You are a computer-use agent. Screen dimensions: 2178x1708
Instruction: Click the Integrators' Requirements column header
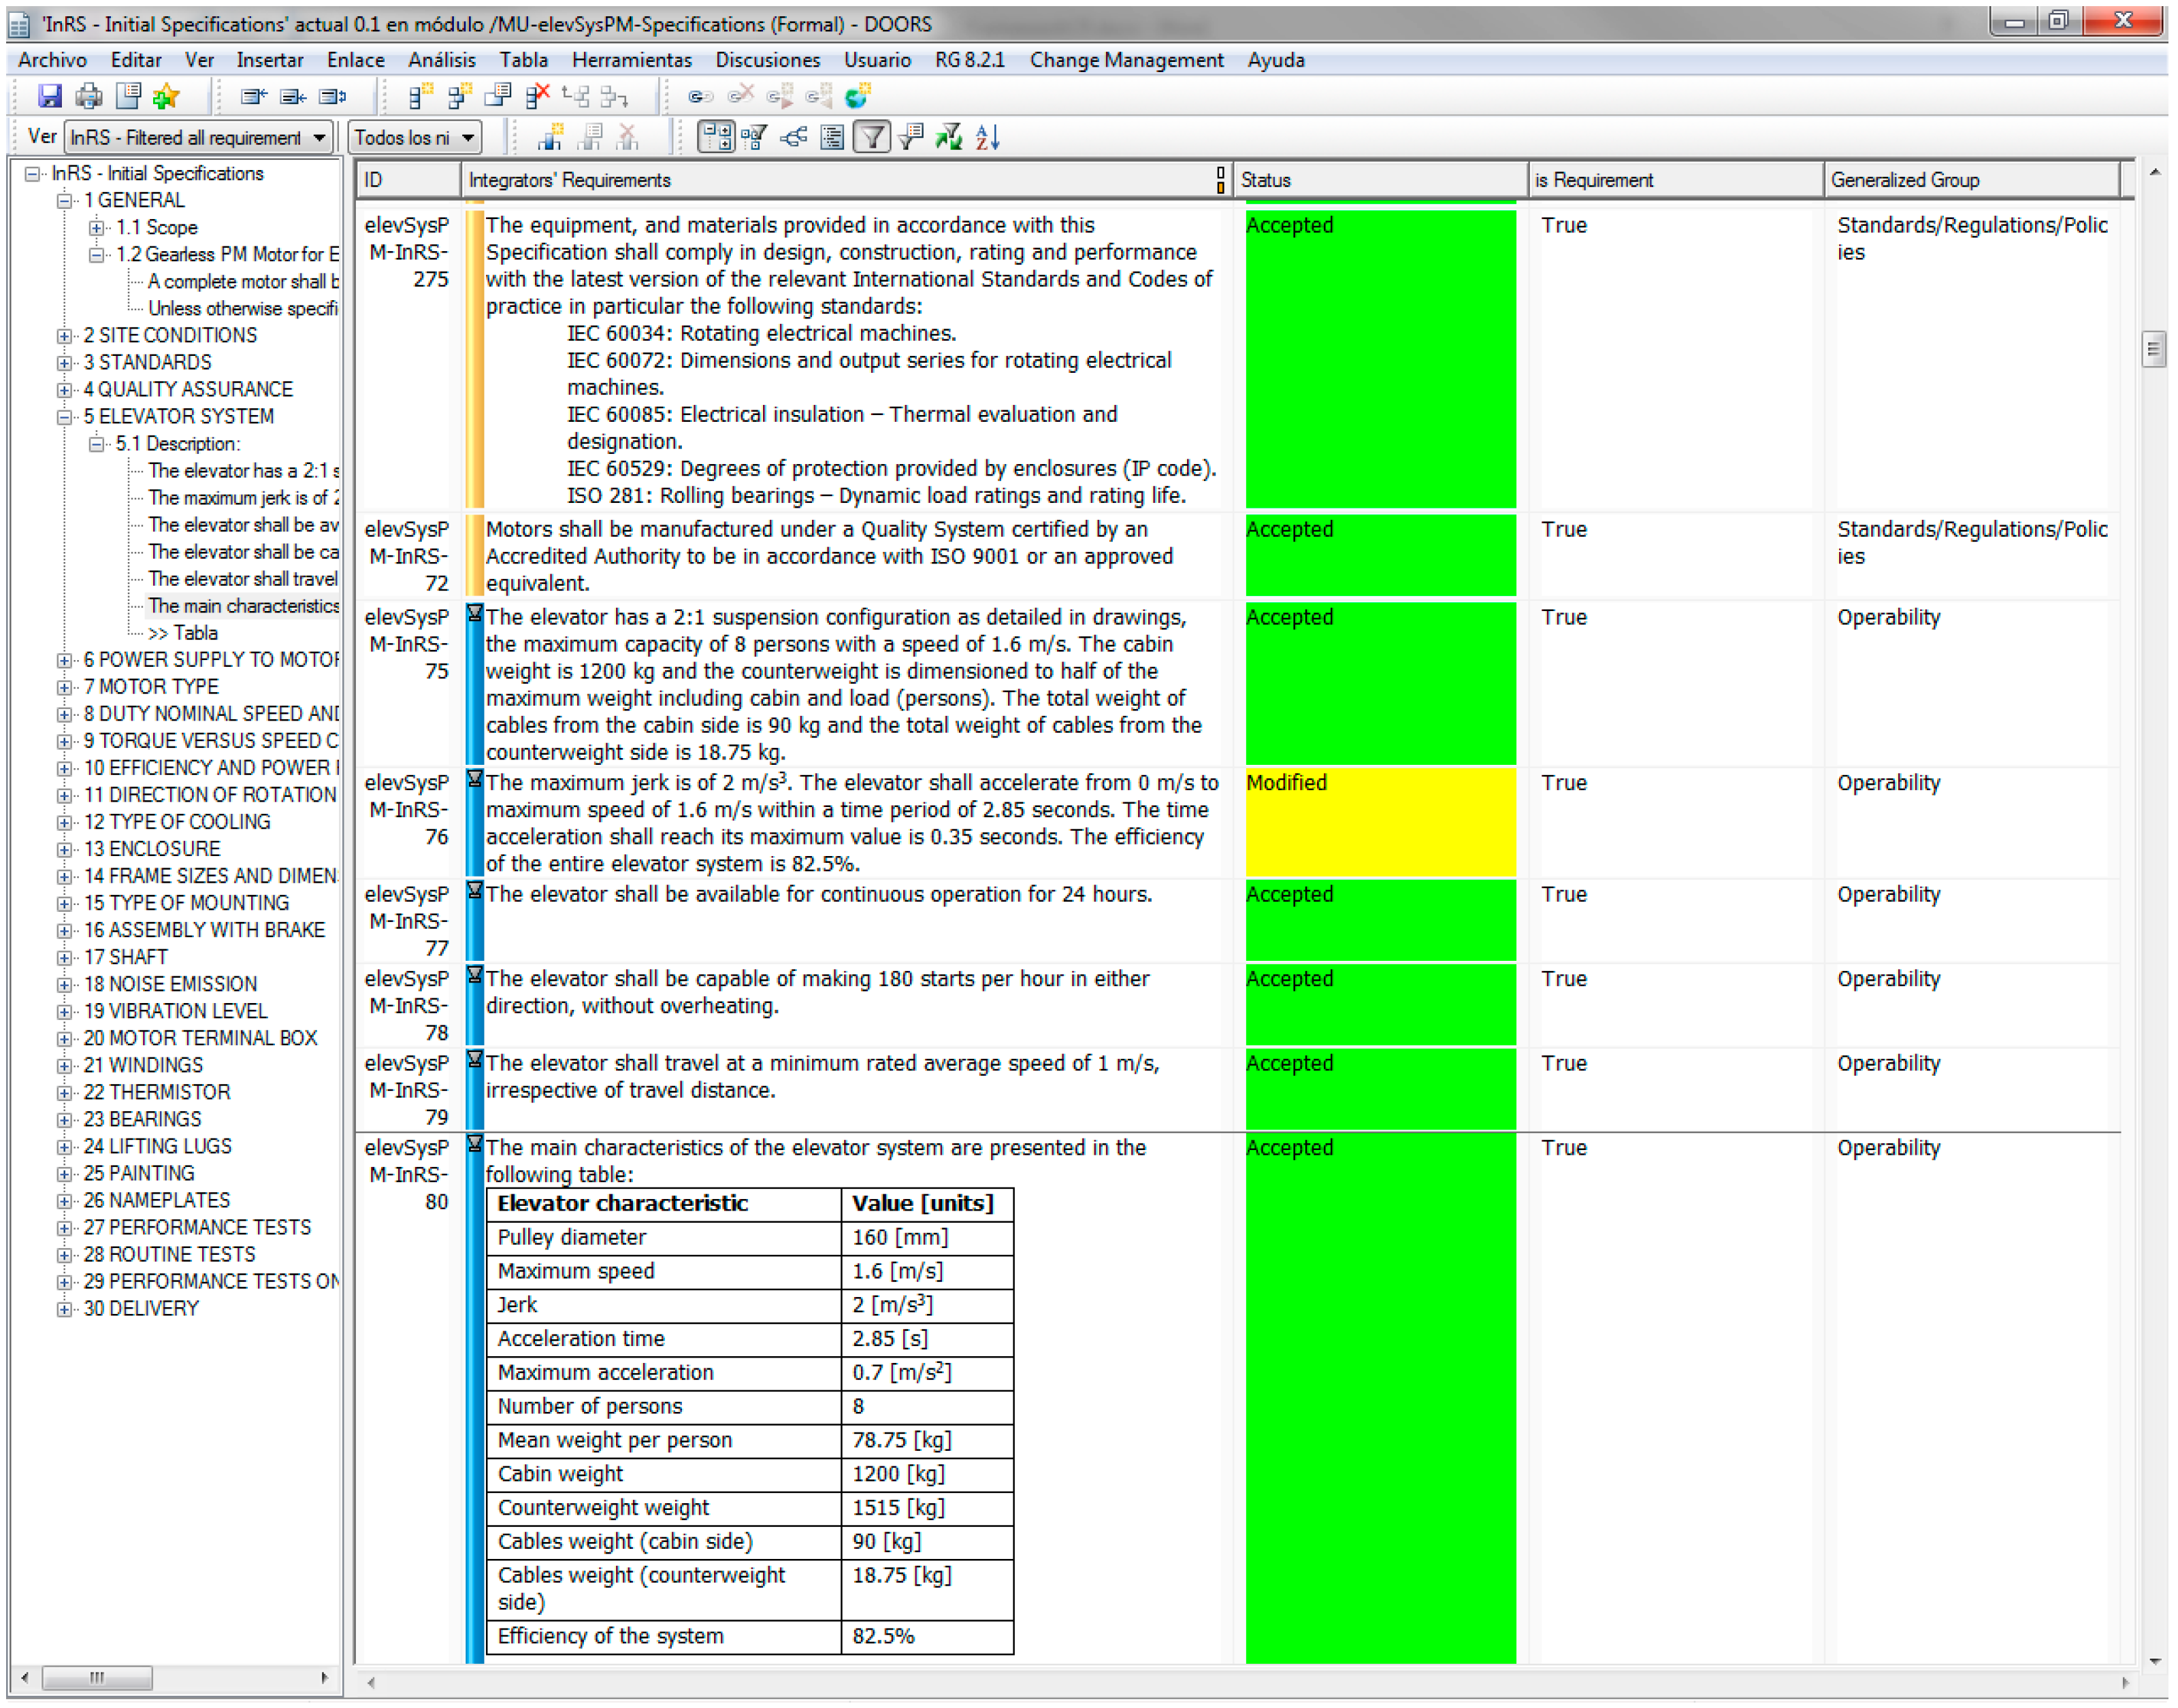tap(846, 180)
